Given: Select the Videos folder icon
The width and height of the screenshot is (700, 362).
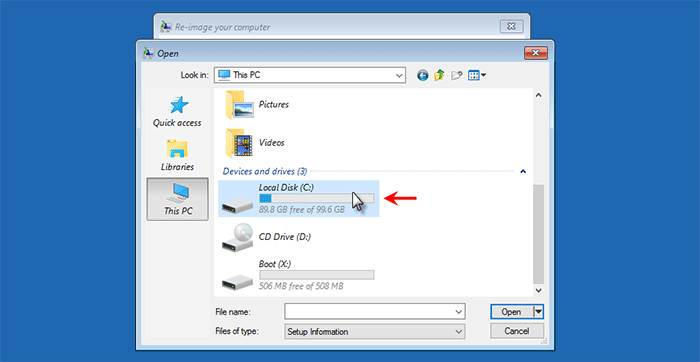Looking at the screenshot, I should coord(240,143).
